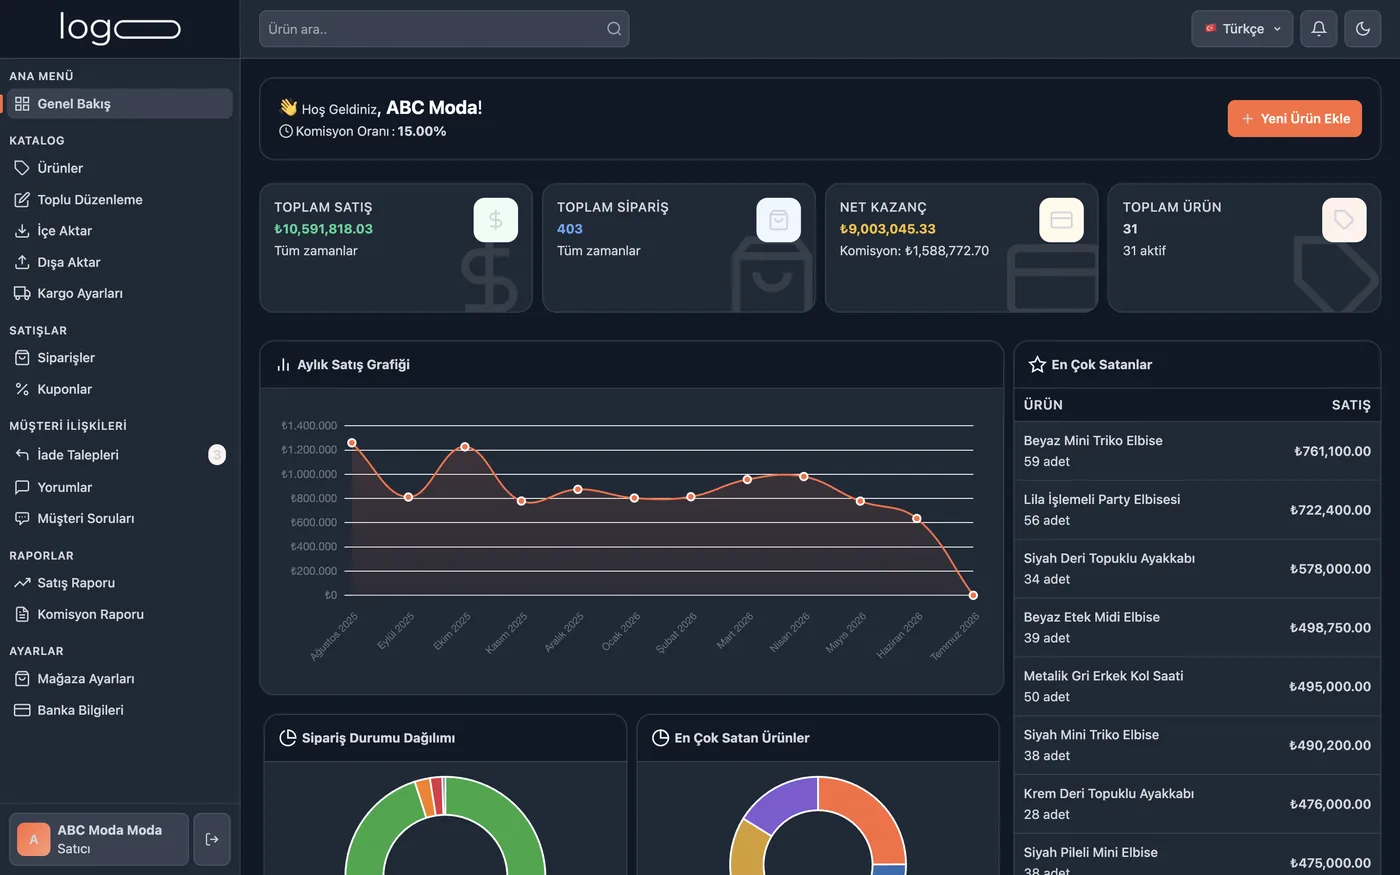
Task: Click the shopping bag icon on Toplam Sipariş
Action: 779,220
